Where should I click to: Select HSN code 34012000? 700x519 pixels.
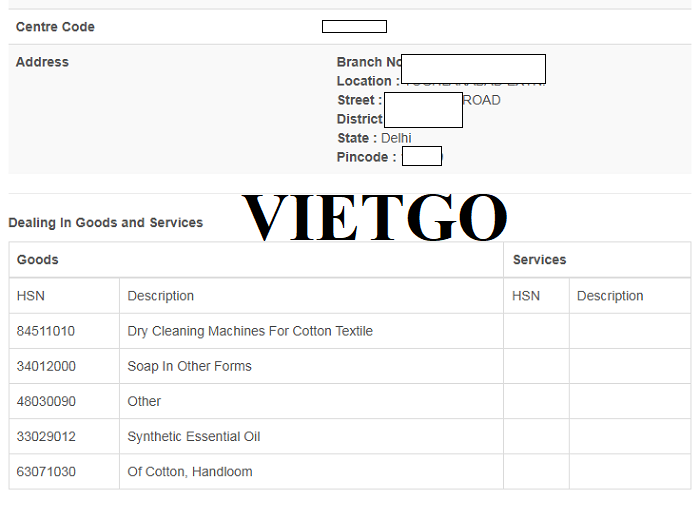coord(46,366)
